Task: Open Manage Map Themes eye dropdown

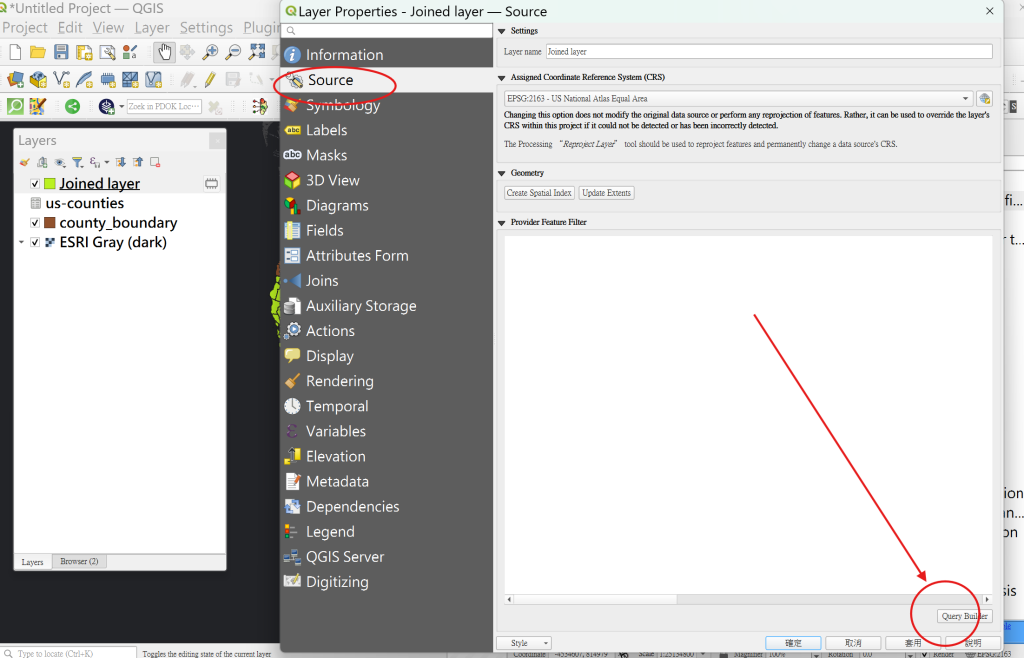Action: tap(60, 162)
